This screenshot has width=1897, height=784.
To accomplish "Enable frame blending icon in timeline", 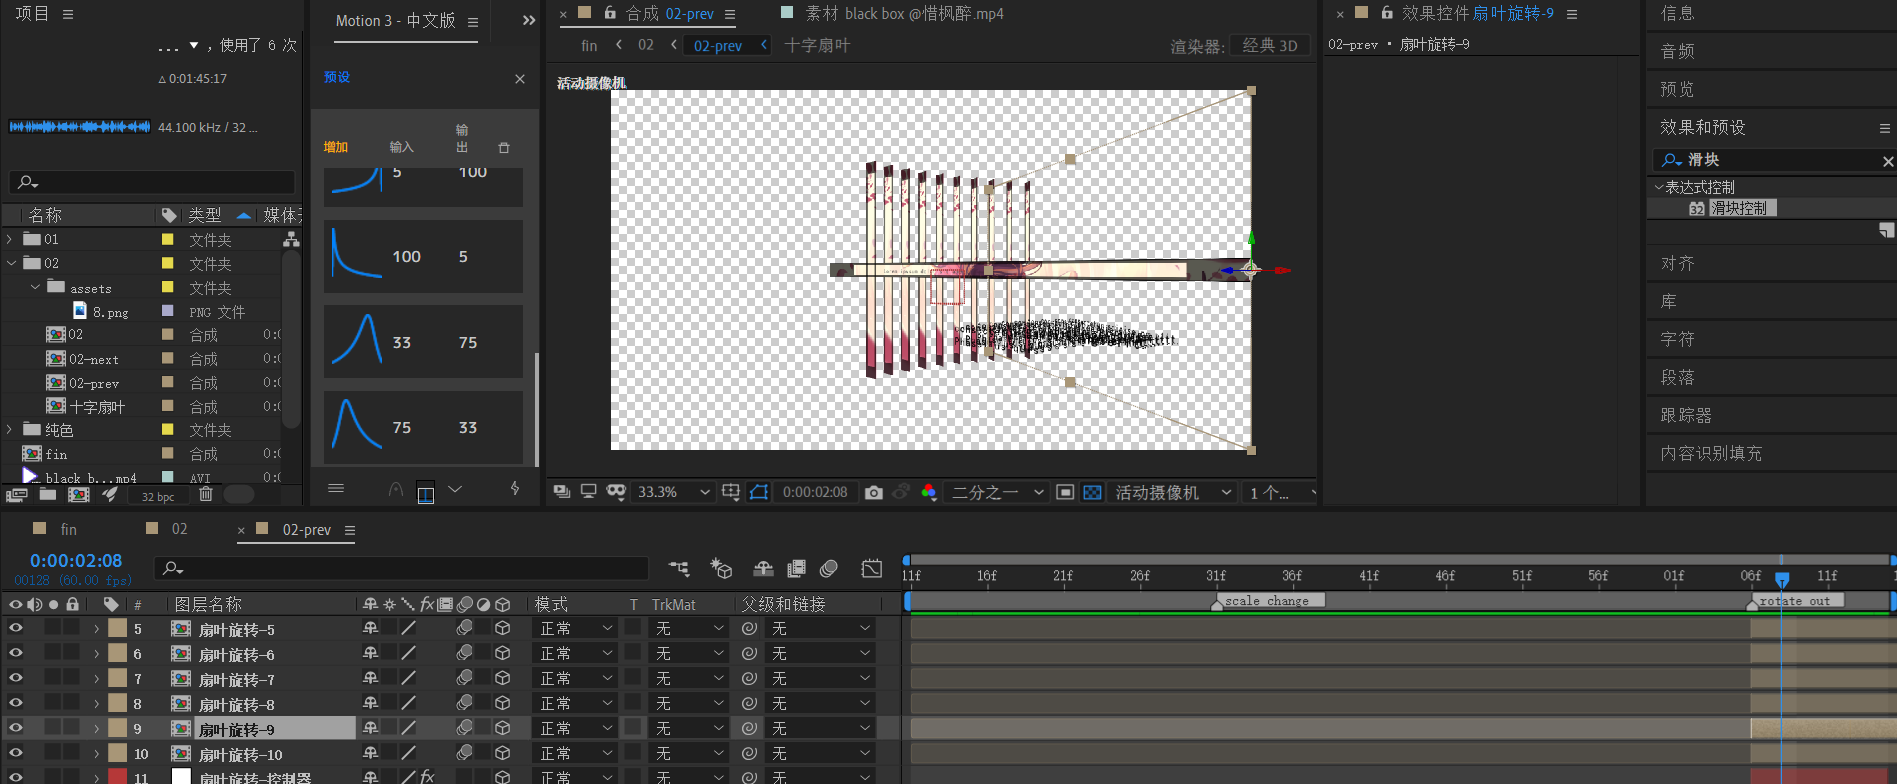I will pos(796,569).
